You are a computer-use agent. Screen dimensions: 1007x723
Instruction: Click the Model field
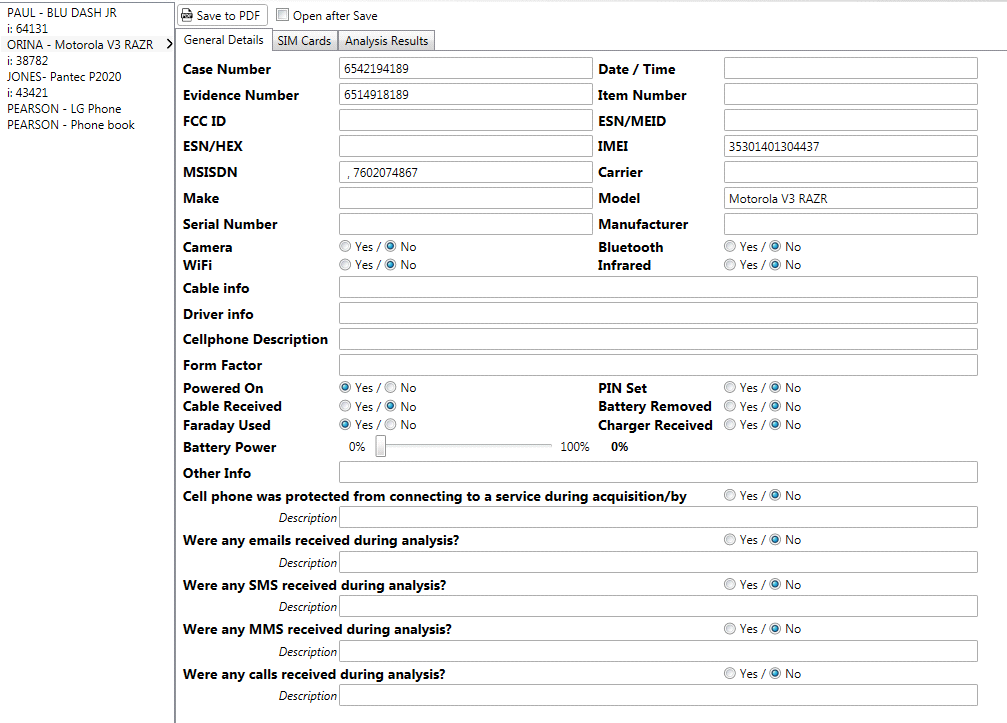851,198
